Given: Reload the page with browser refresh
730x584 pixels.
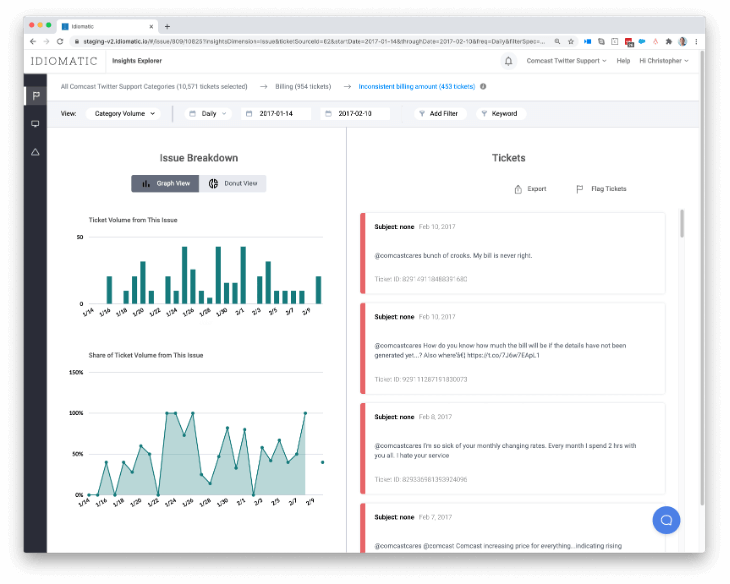Looking at the screenshot, I should tap(60, 42).
